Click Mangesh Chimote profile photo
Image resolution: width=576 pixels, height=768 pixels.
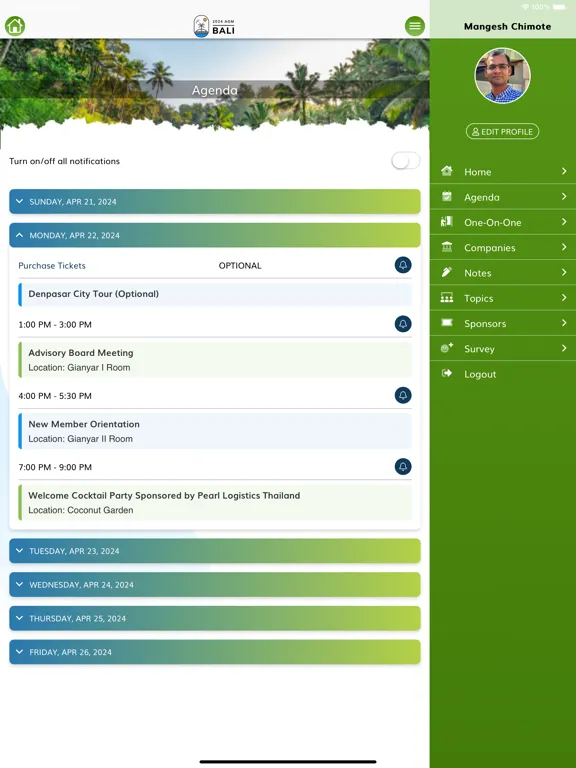pyautogui.click(x=502, y=75)
